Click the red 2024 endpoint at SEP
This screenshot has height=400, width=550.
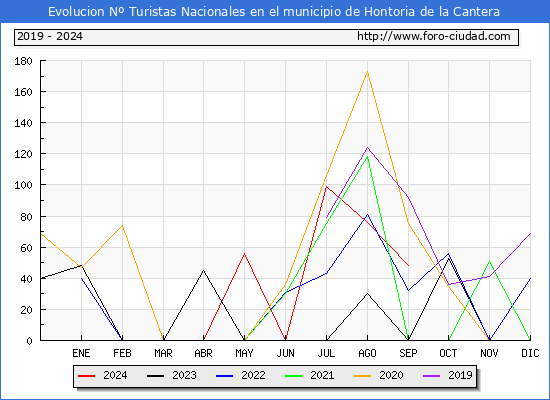coord(408,266)
